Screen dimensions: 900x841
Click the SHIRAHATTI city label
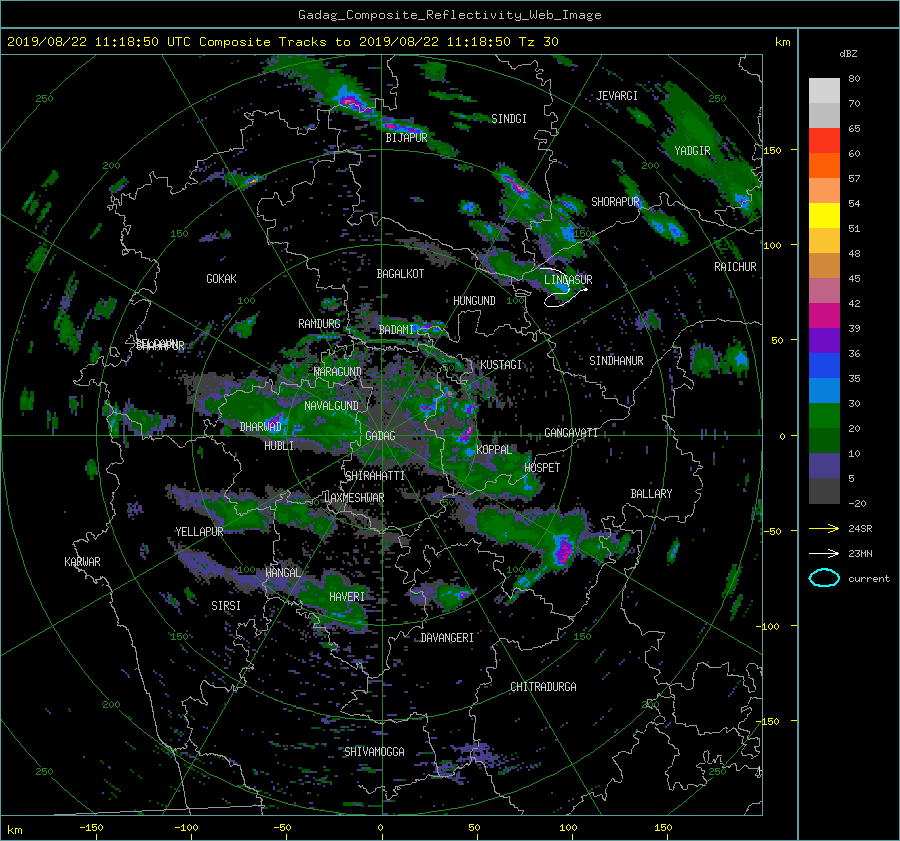coord(375,476)
